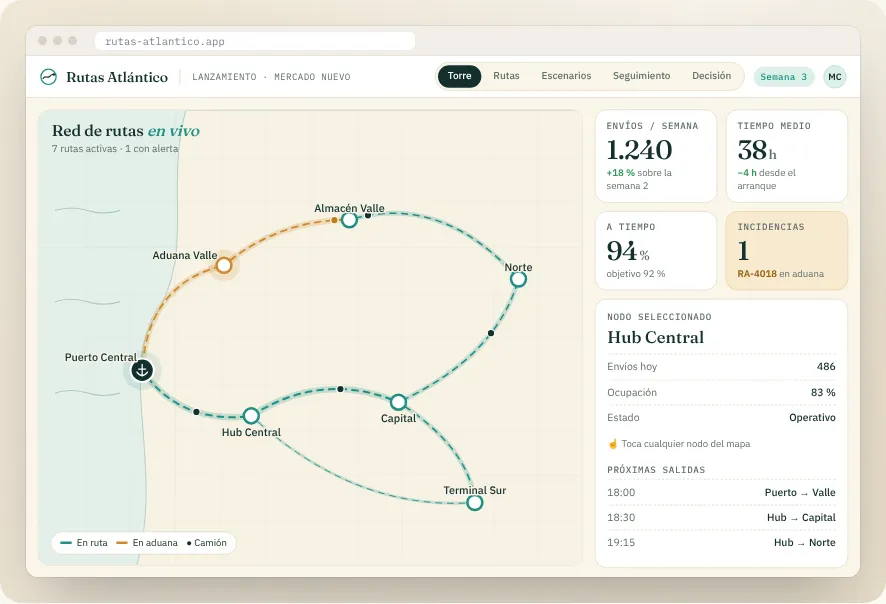Click the En aduana legend entry
Viewport: 886px width, 604px height.
coord(147,543)
